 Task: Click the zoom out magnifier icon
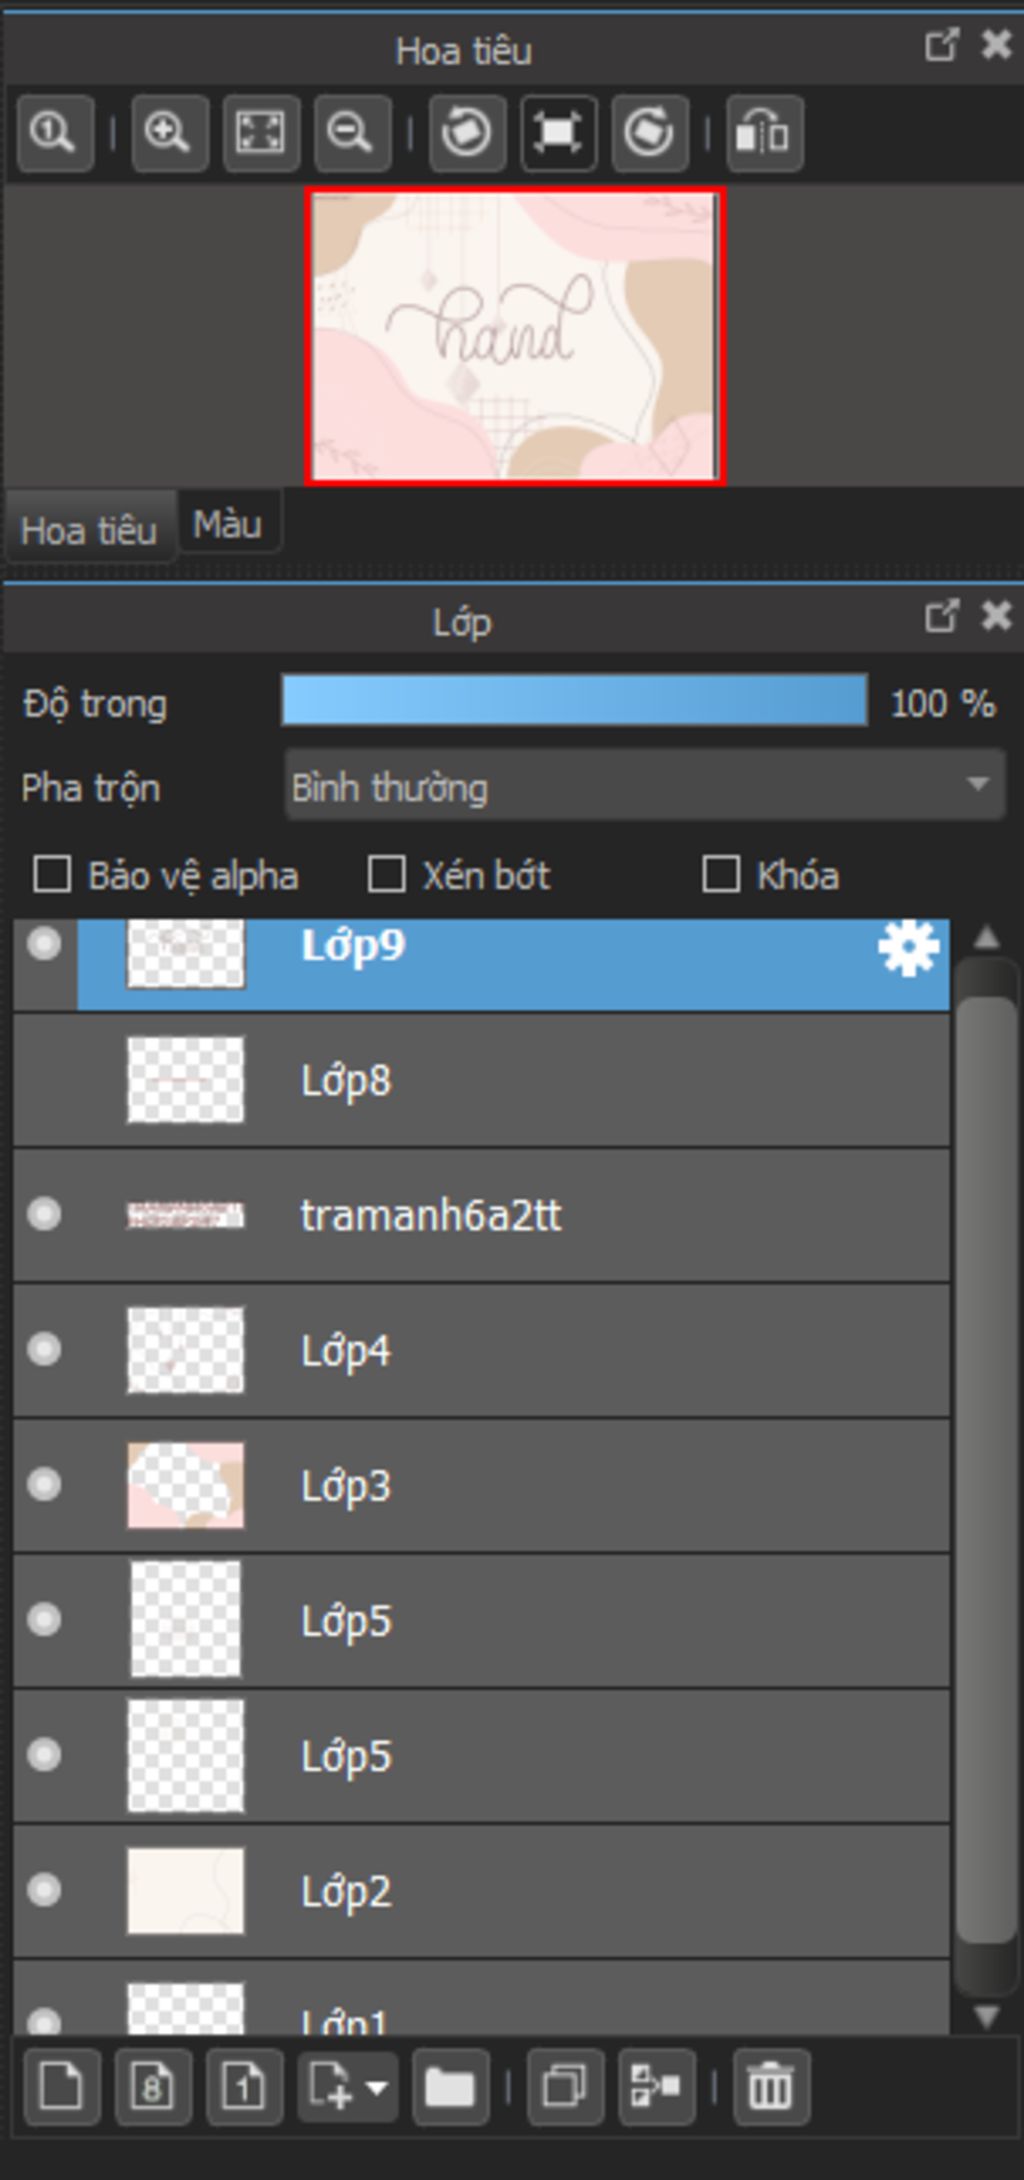click(352, 133)
